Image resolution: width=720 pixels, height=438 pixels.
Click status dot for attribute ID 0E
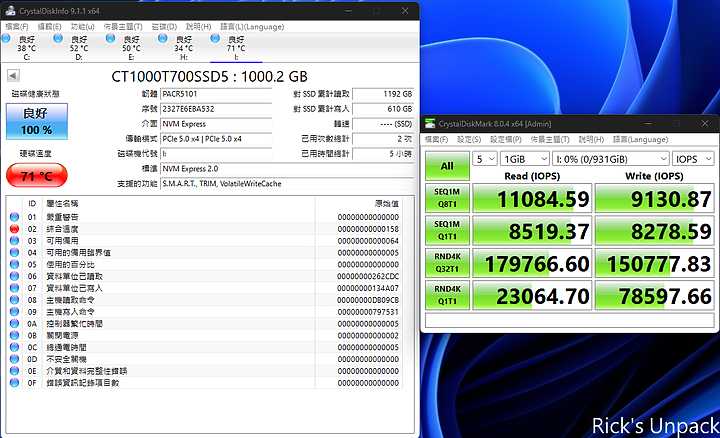[14, 371]
